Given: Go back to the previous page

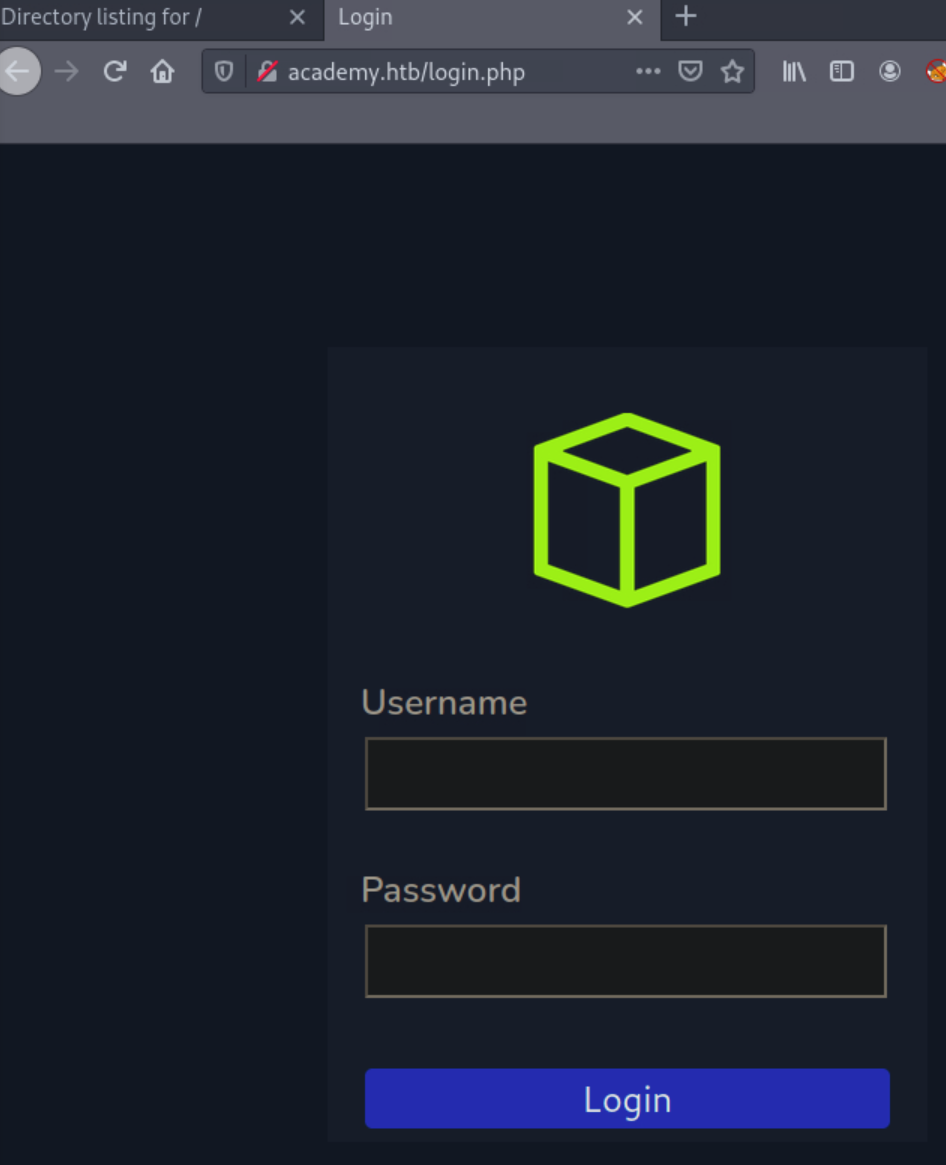Looking at the screenshot, I should pyautogui.click(x=18, y=71).
